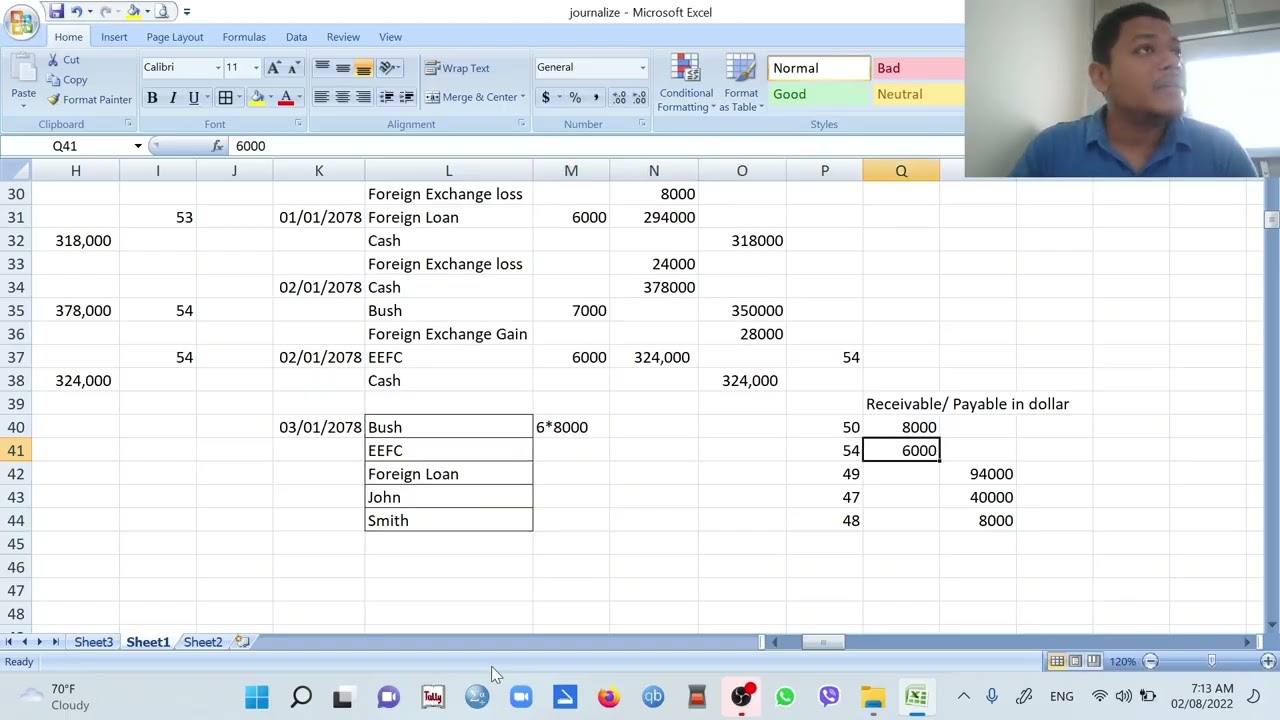Image resolution: width=1280 pixels, height=720 pixels.
Task: Align text to the right
Action: pos(363,97)
